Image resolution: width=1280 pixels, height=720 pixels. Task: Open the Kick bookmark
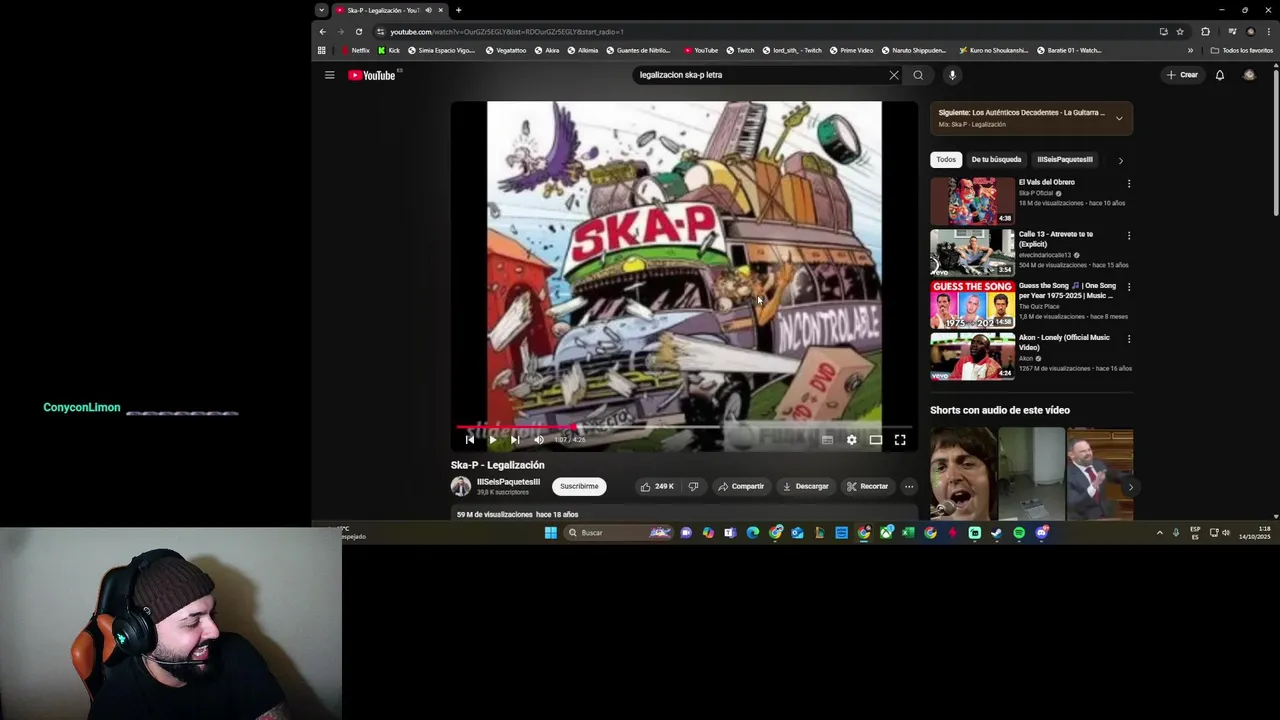tap(389, 50)
